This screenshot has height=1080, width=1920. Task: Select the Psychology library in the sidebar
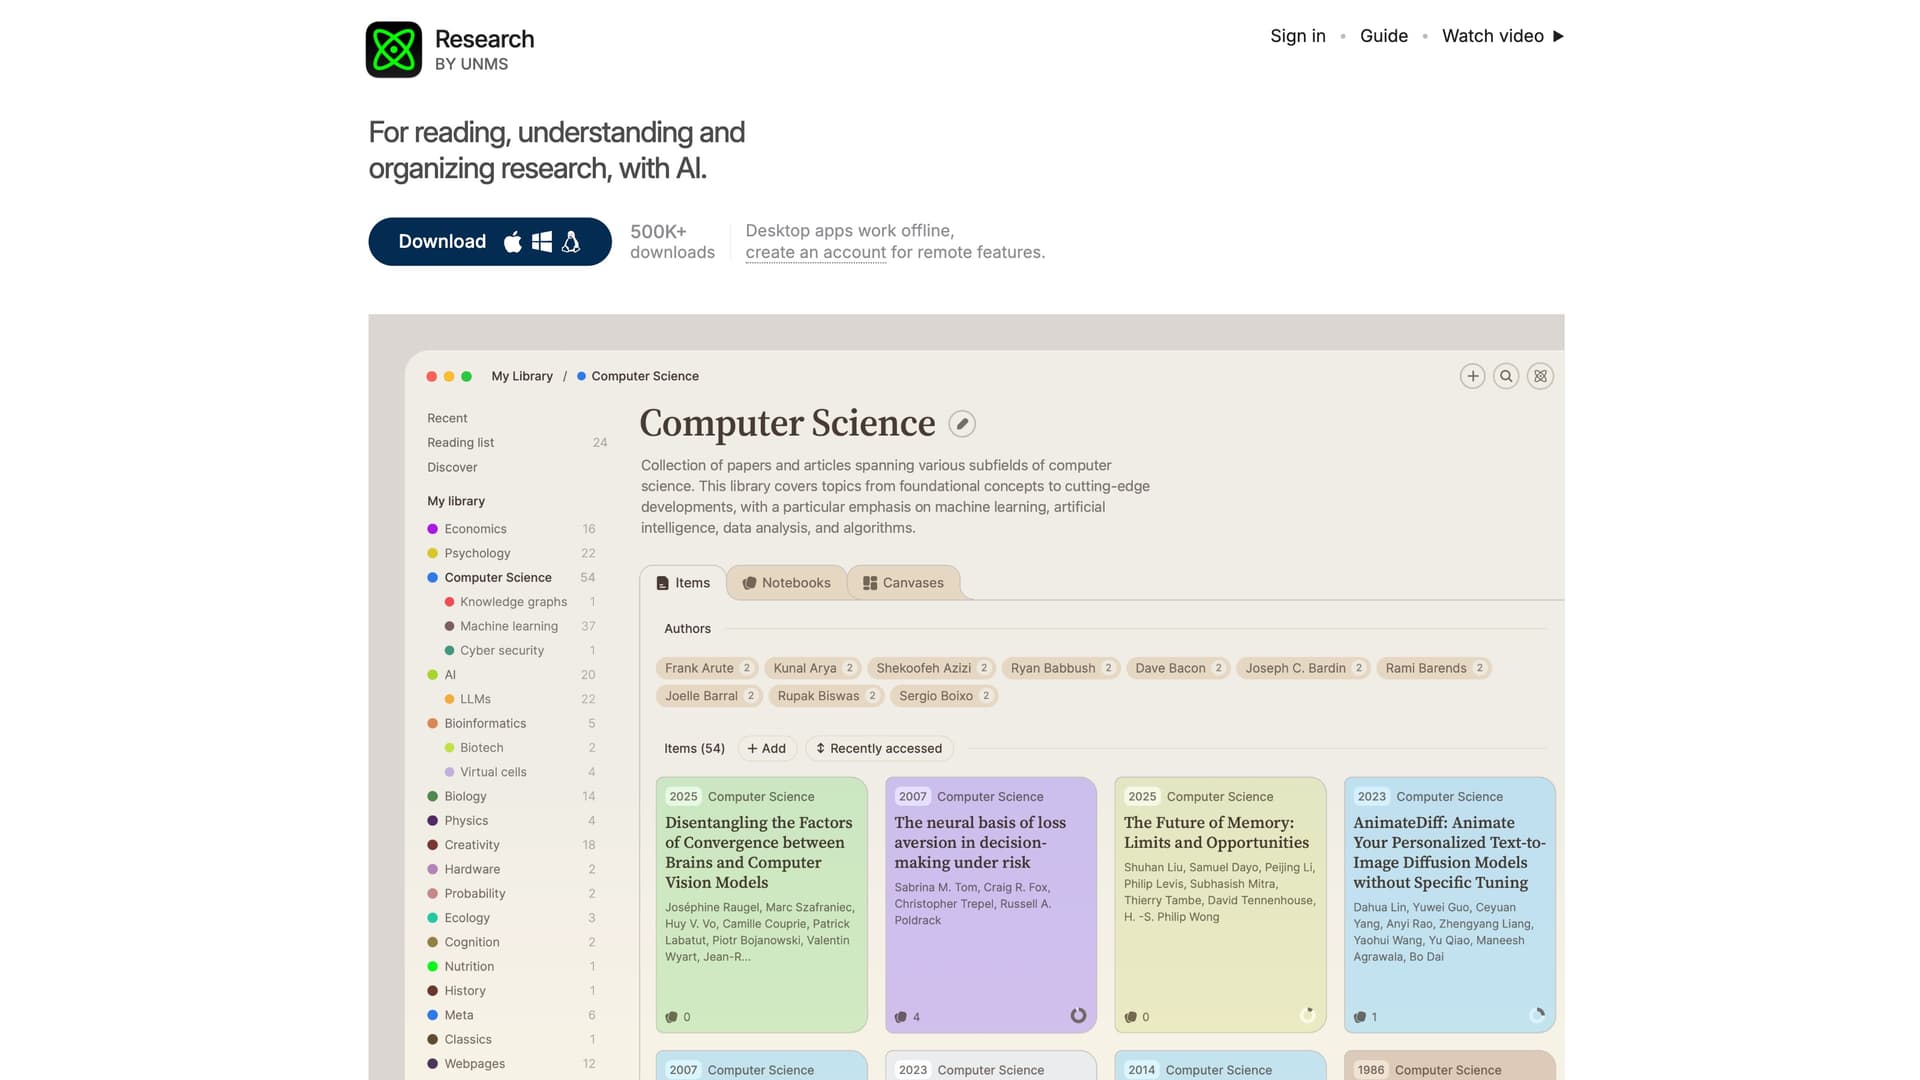(512, 553)
